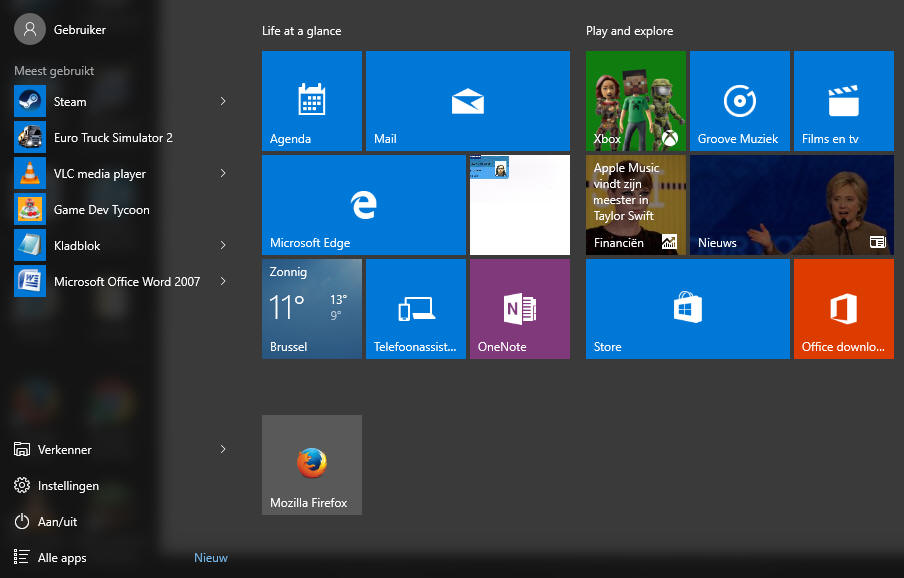The width and height of the screenshot is (904, 578).
Task: Open the Financiën news tile
Action: coord(636,205)
